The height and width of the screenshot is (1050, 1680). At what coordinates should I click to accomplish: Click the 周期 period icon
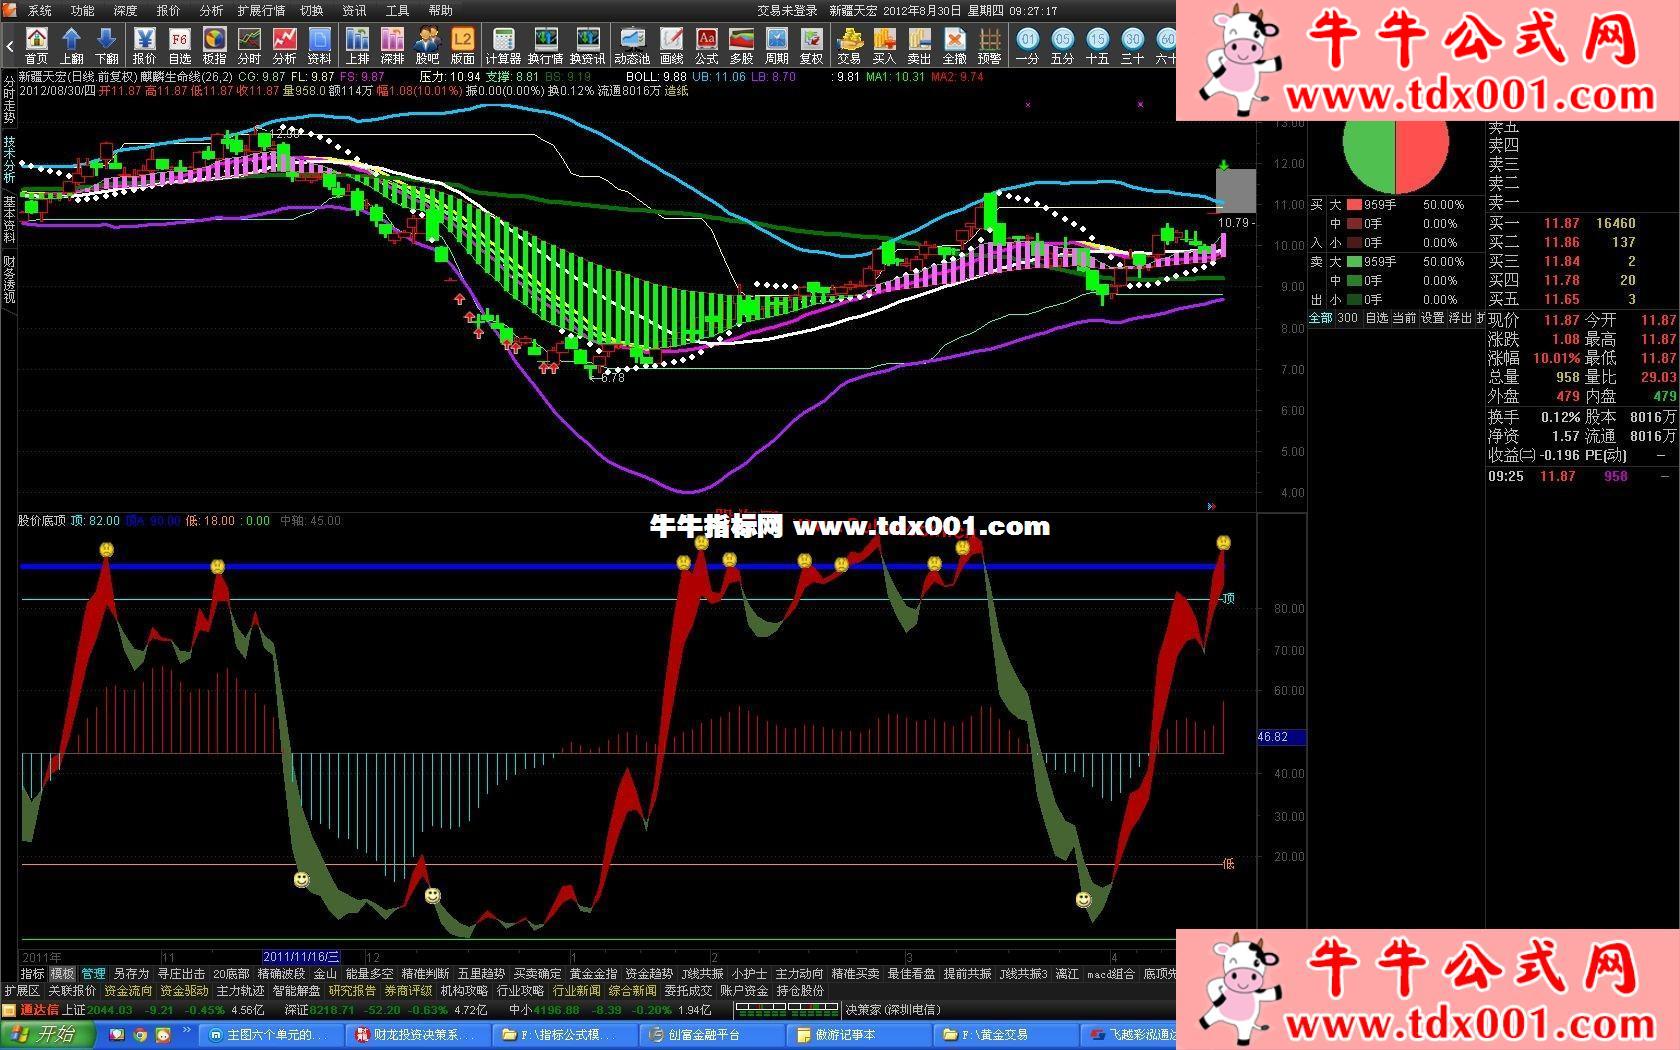(x=776, y=46)
